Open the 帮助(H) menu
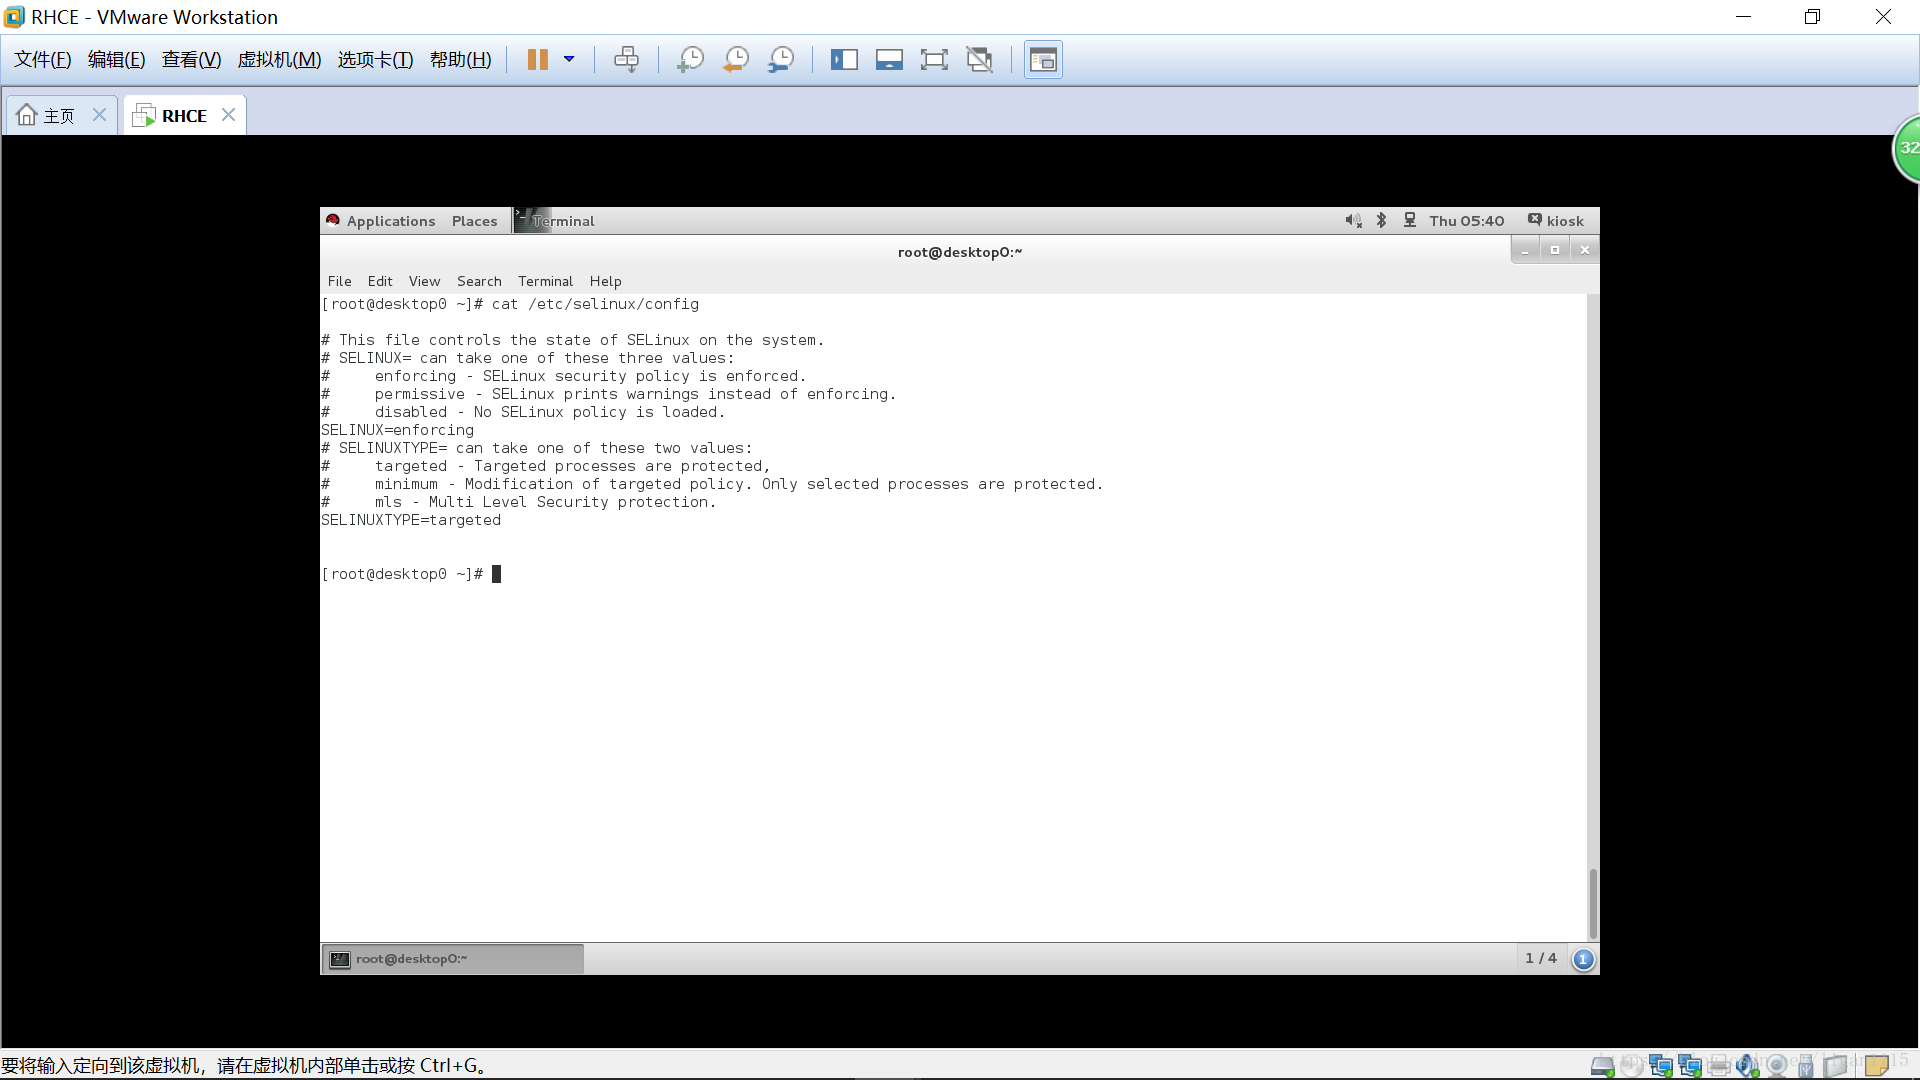Image resolution: width=1920 pixels, height=1080 pixels. coord(461,60)
